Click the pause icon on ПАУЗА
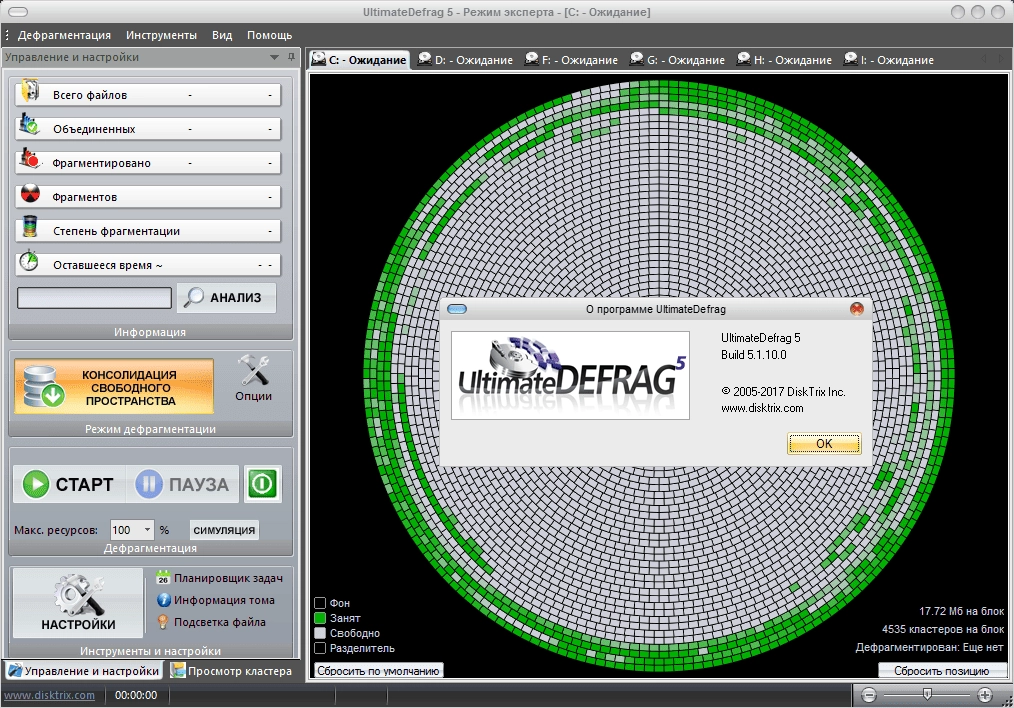1014x708 pixels. 149,484
